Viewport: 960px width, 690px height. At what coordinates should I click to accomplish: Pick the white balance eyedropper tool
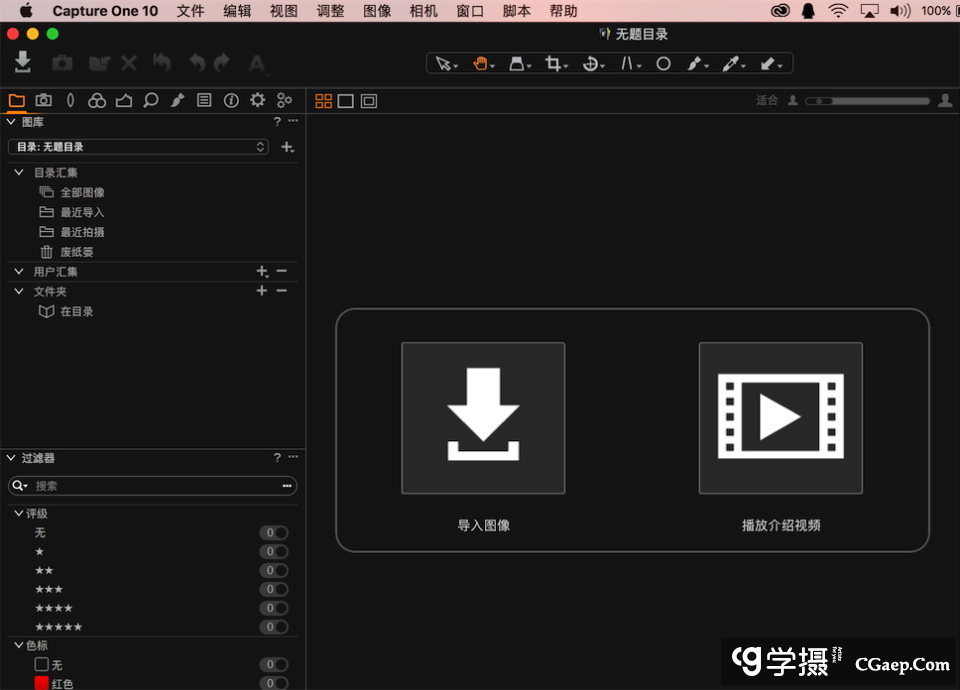(x=731, y=63)
